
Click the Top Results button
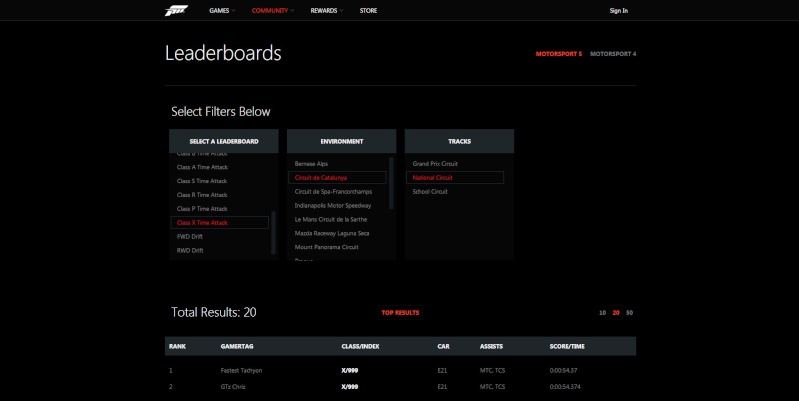(x=401, y=313)
